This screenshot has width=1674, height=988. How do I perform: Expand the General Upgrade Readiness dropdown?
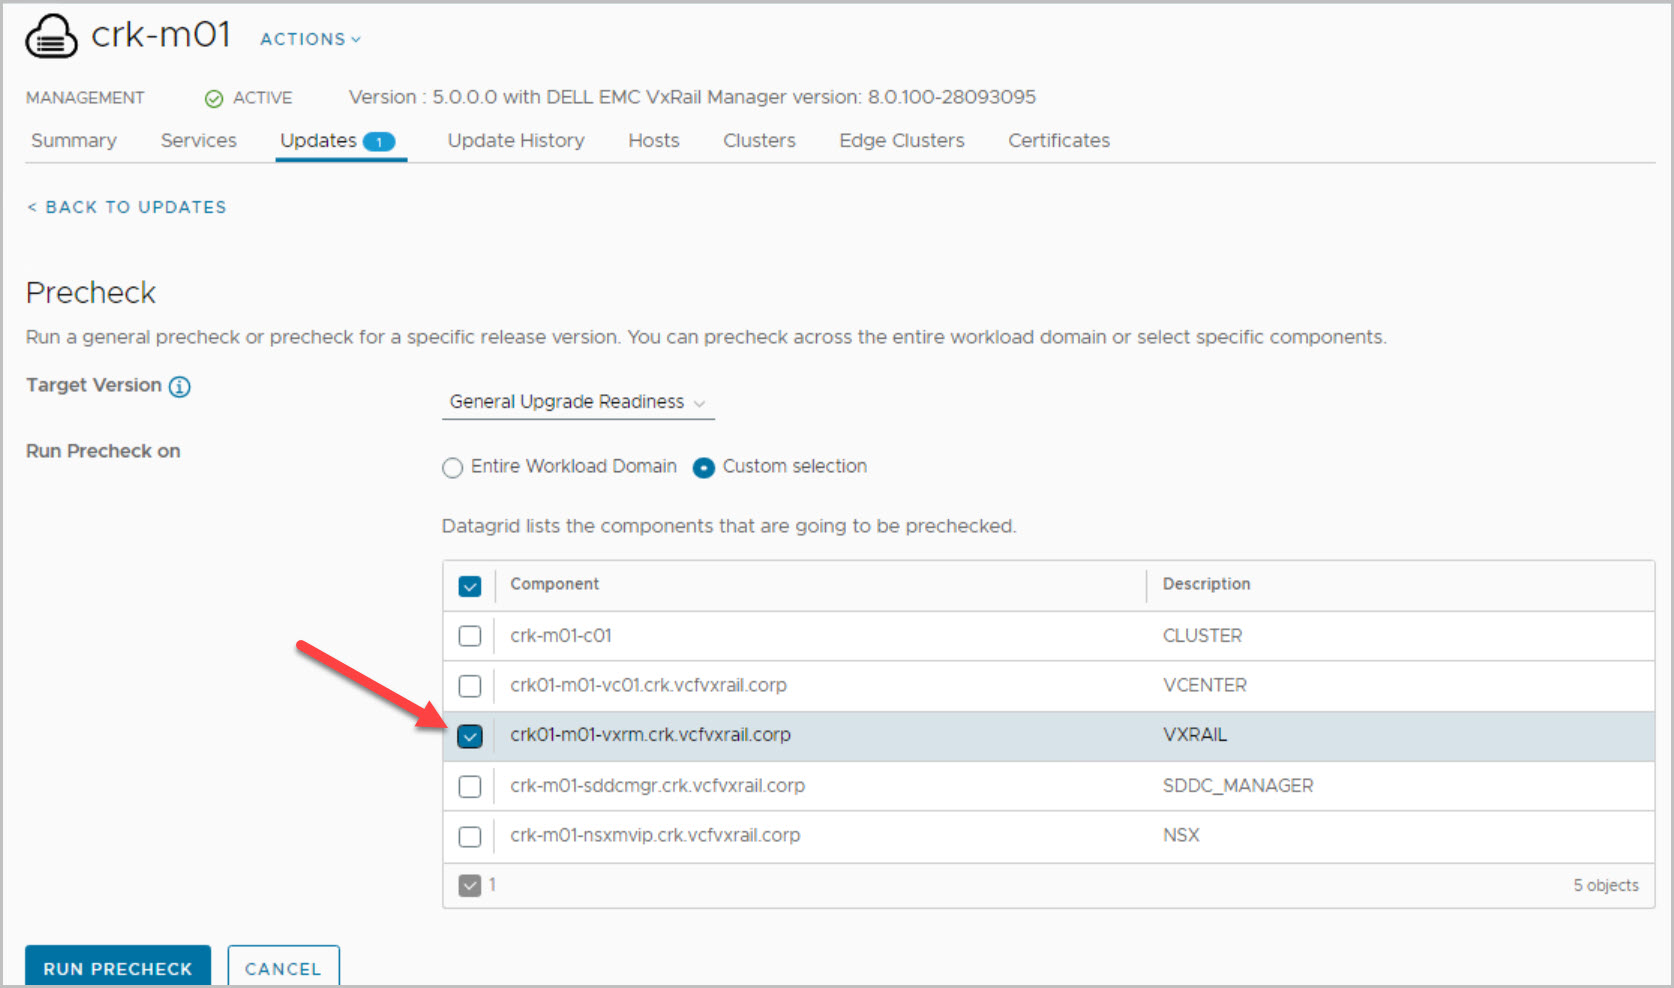point(577,402)
